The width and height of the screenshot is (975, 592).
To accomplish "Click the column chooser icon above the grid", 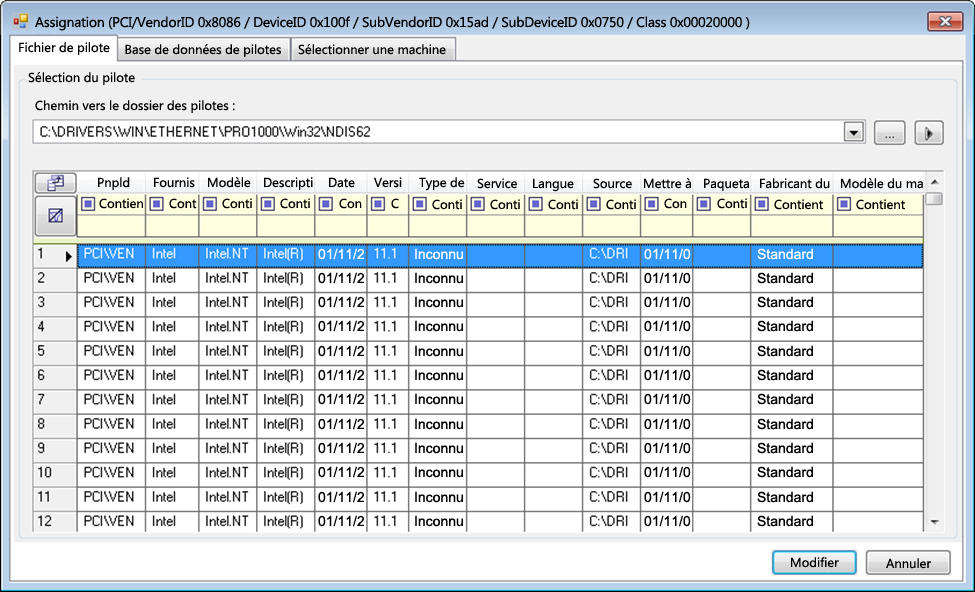I will coord(54,183).
